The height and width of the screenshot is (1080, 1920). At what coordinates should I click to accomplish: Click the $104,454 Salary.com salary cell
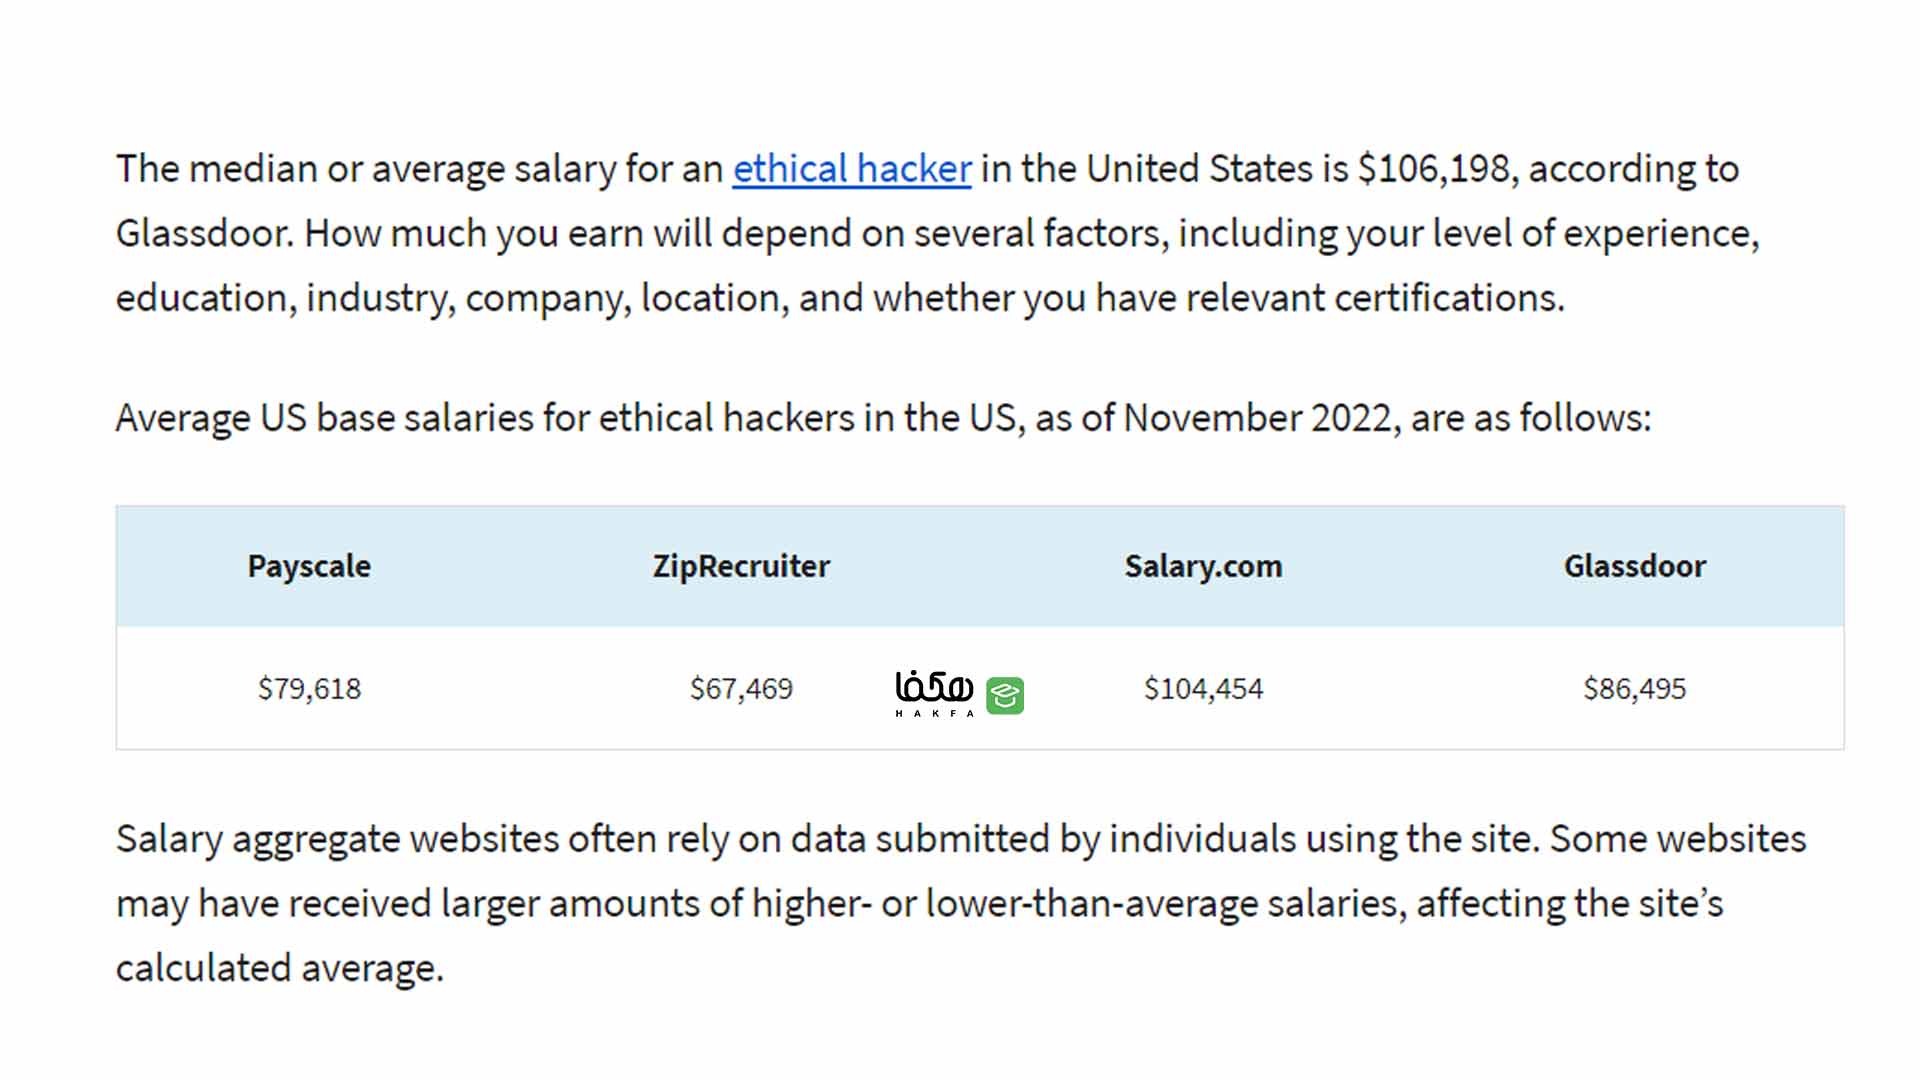coord(1203,688)
